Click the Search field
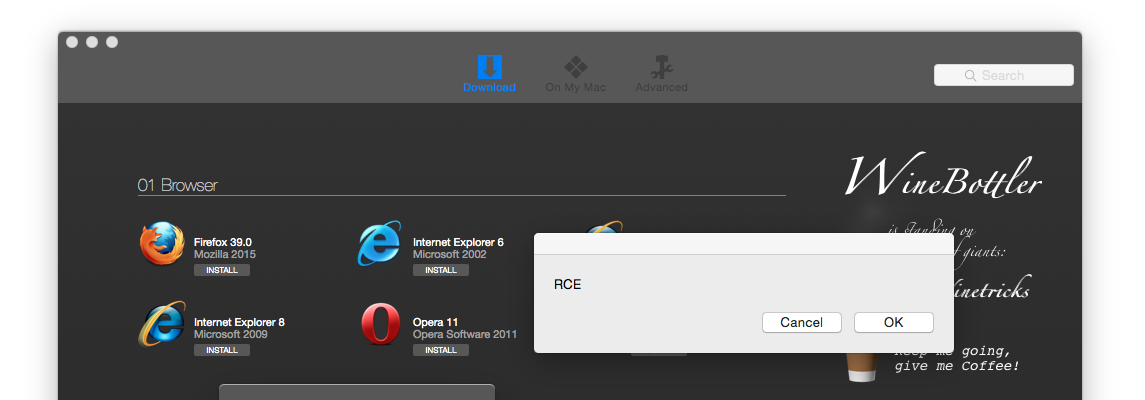1145x400 pixels. (x=1003, y=75)
